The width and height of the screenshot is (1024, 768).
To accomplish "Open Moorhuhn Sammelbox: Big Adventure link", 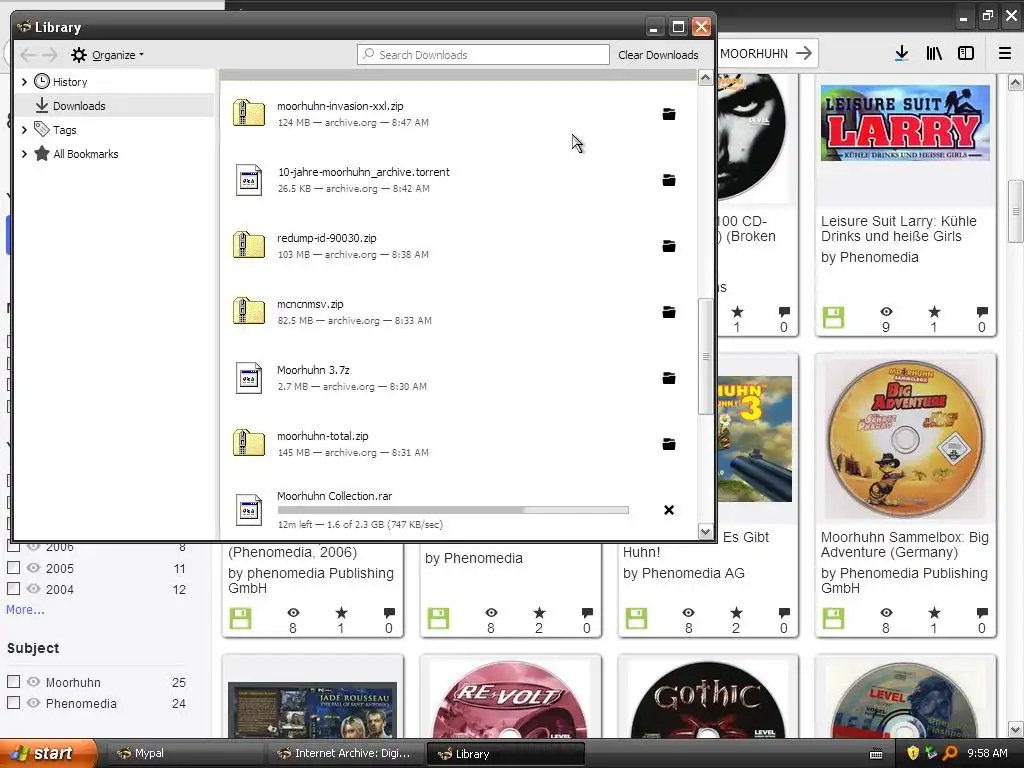I will pos(904,545).
